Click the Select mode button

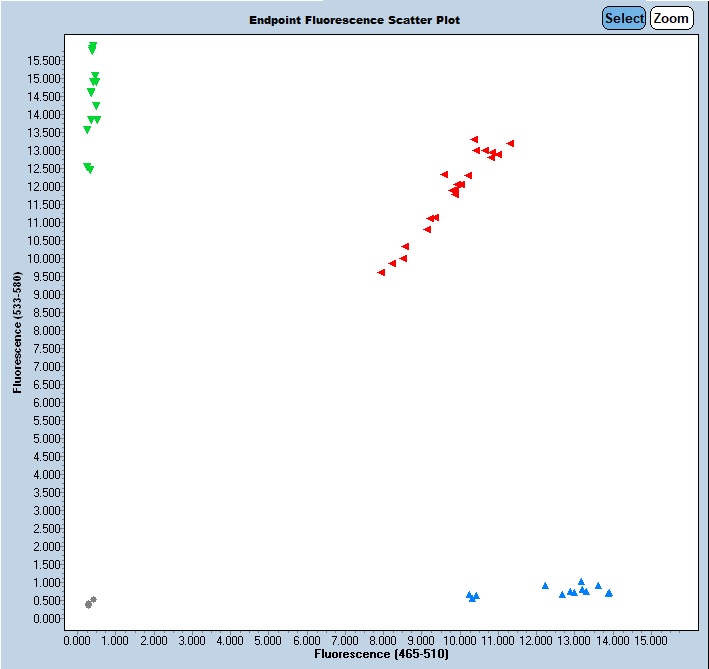click(x=624, y=18)
